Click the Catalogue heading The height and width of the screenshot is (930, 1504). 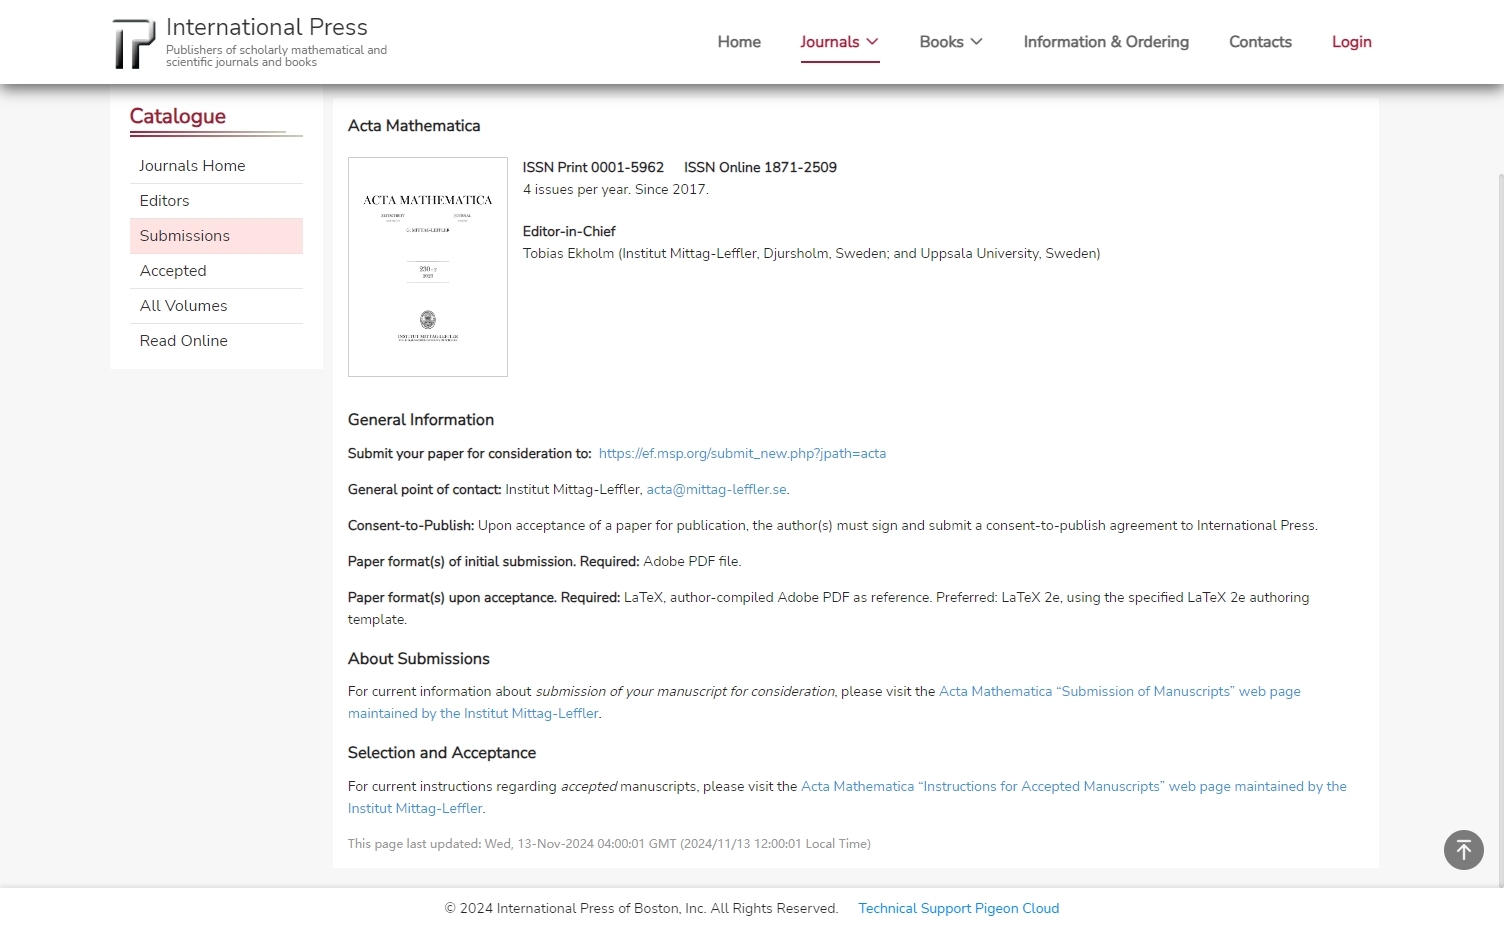[x=178, y=116]
